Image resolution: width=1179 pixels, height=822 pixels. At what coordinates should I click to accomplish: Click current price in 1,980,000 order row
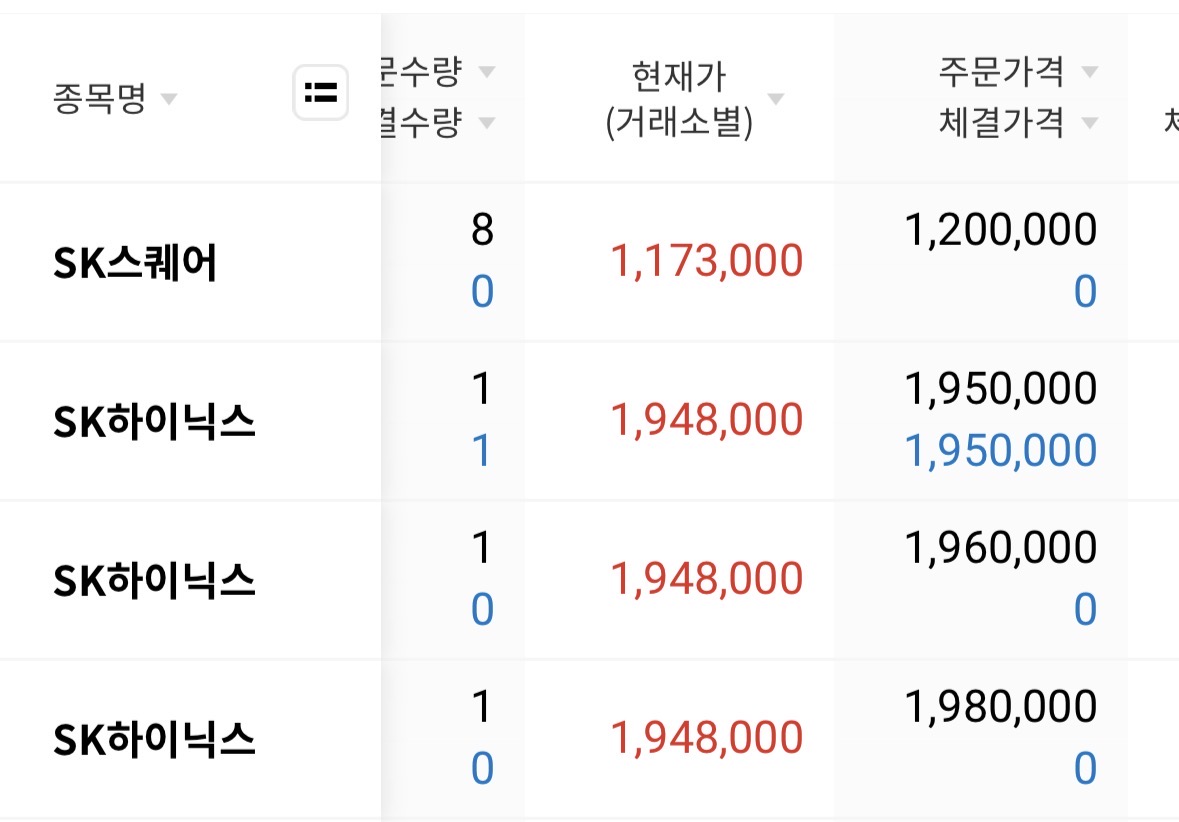706,738
